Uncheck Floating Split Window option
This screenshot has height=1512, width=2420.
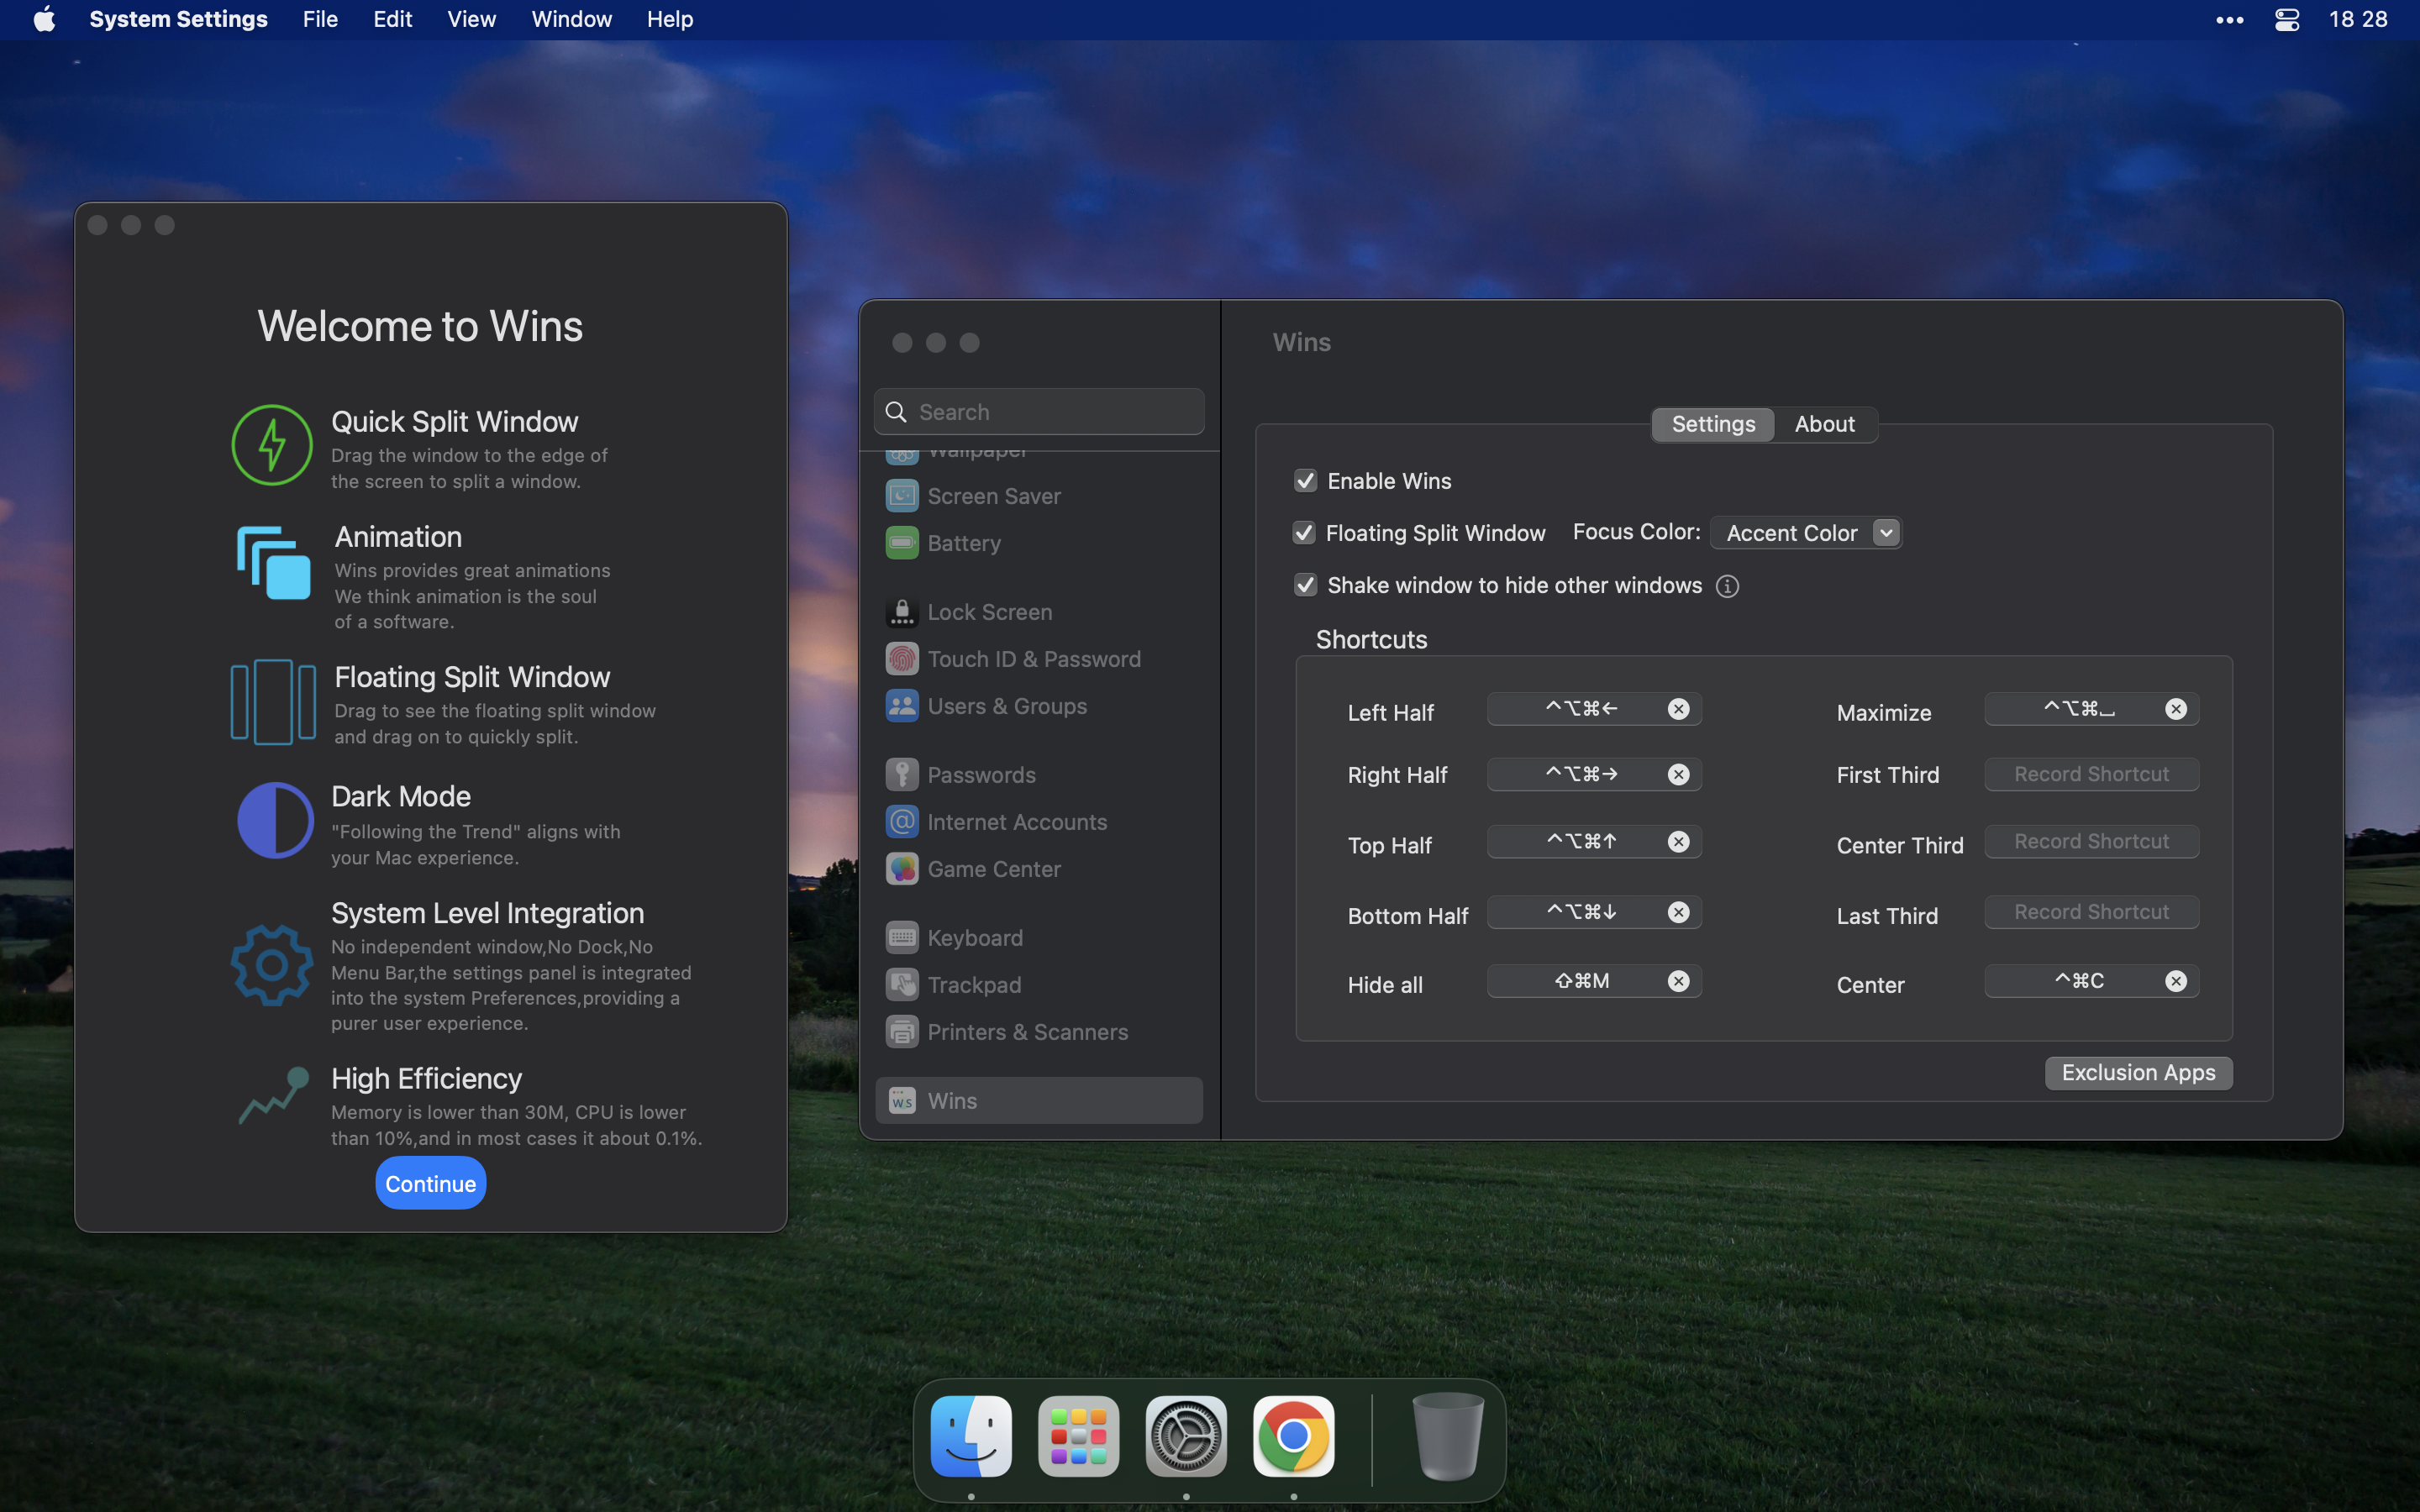(1304, 533)
